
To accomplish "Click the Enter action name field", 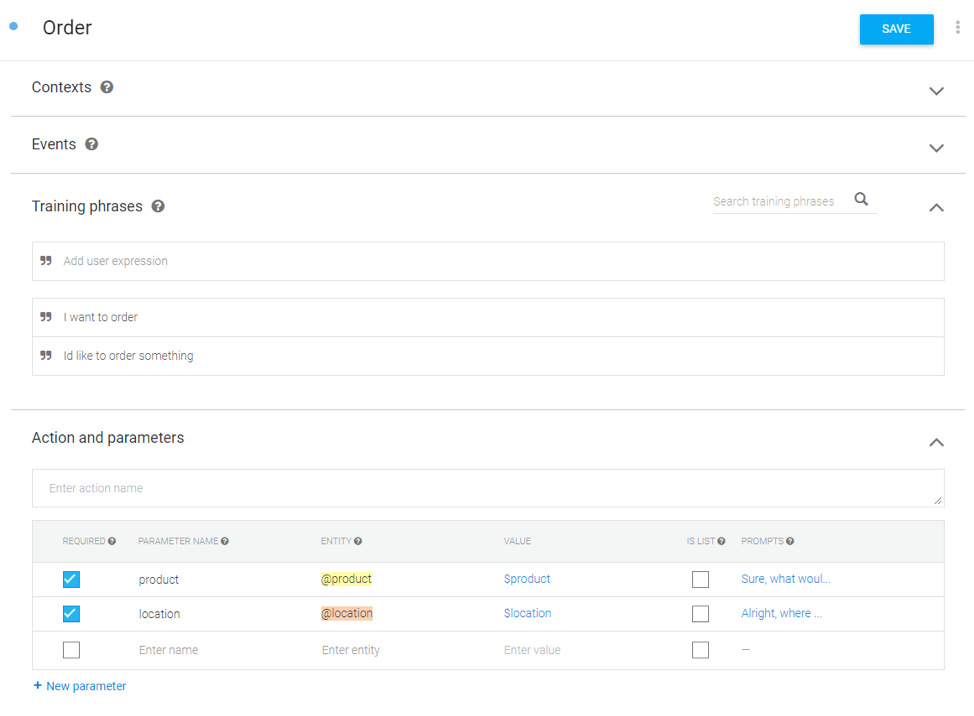I will [x=488, y=488].
